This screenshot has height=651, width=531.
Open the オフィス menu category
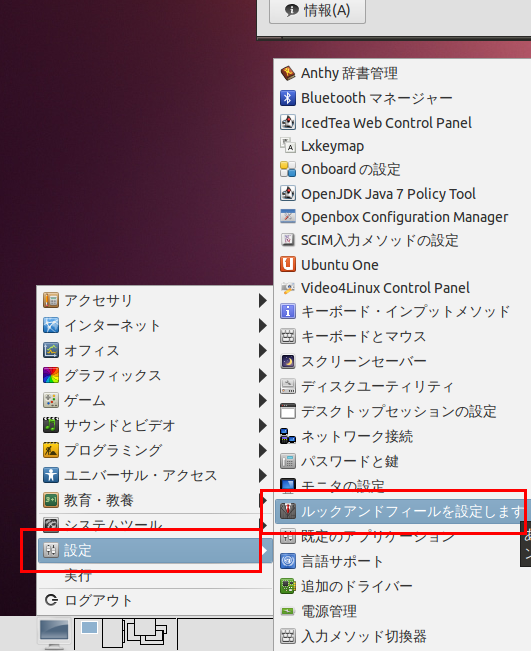coord(155,350)
